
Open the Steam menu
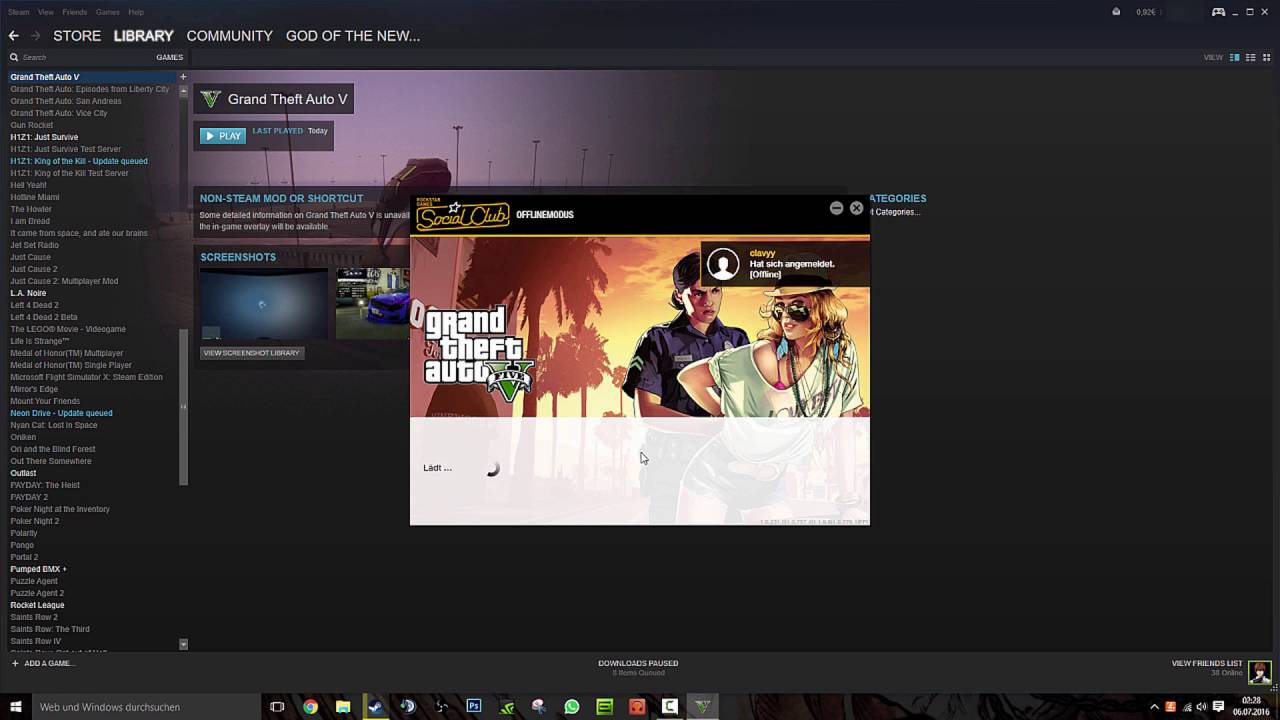(x=18, y=12)
